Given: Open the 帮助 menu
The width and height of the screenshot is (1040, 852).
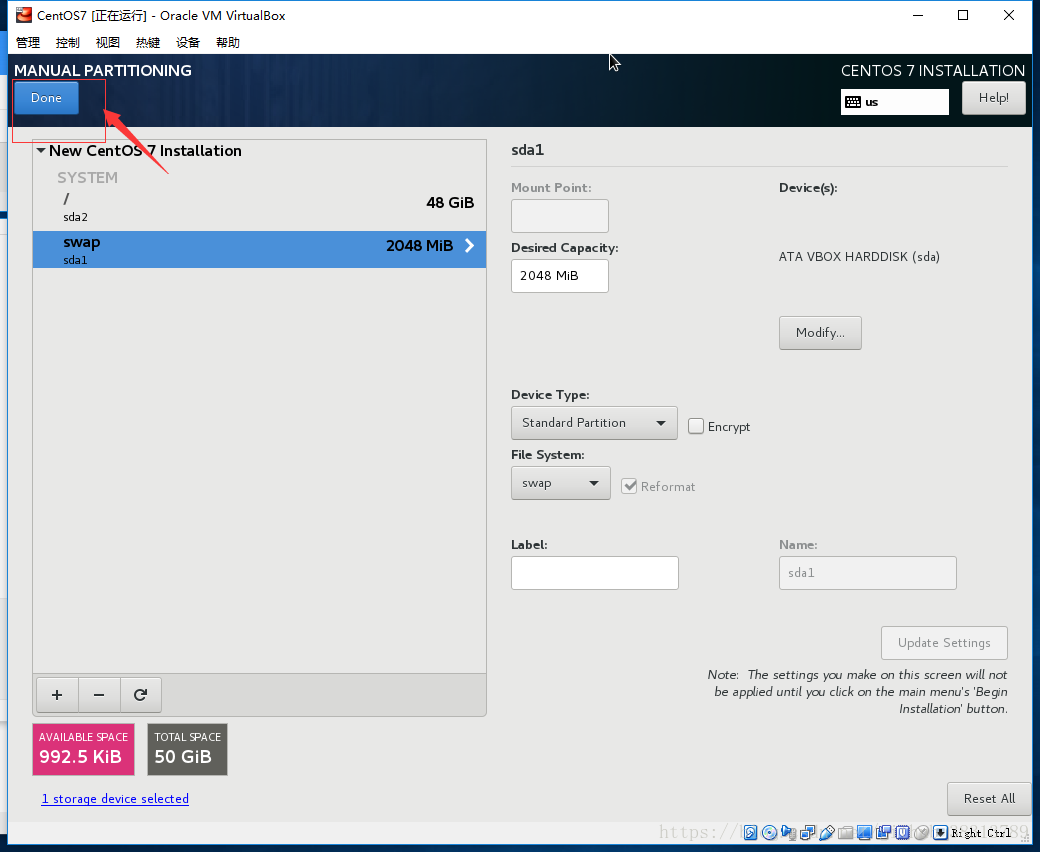Looking at the screenshot, I should click(228, 42).
